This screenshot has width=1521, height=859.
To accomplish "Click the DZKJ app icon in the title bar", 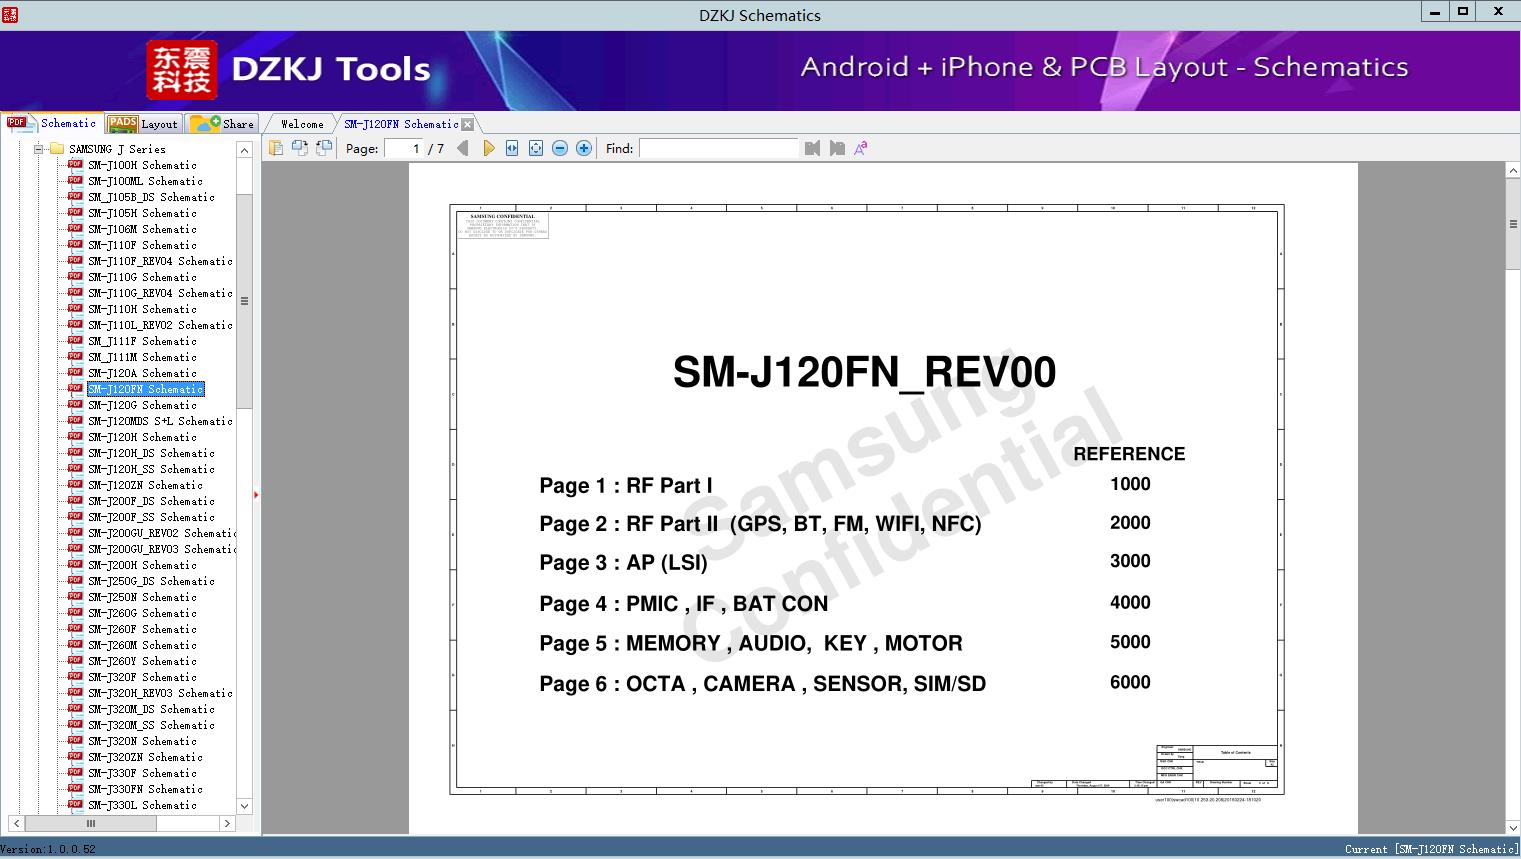I will 11,14.
